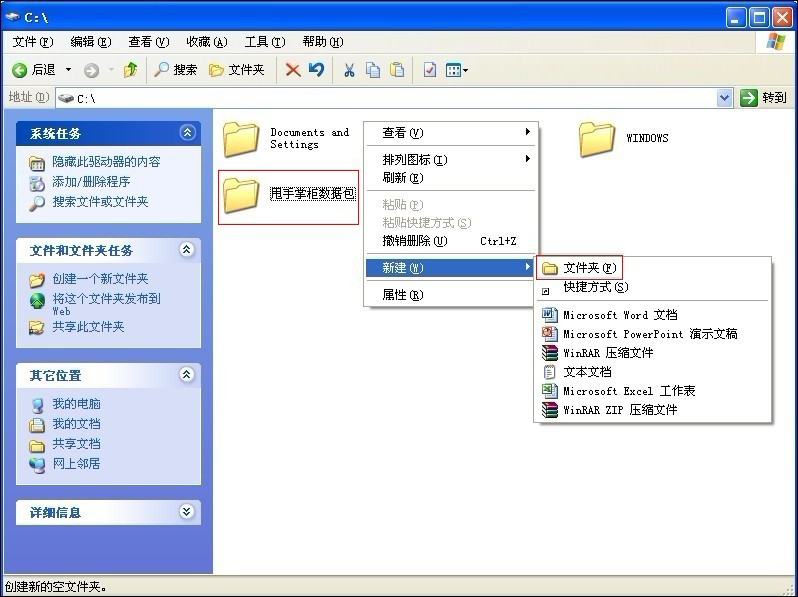798x597 pixels.
Task: Select the WINDOWS folder icon
Action: pos(596,138)
